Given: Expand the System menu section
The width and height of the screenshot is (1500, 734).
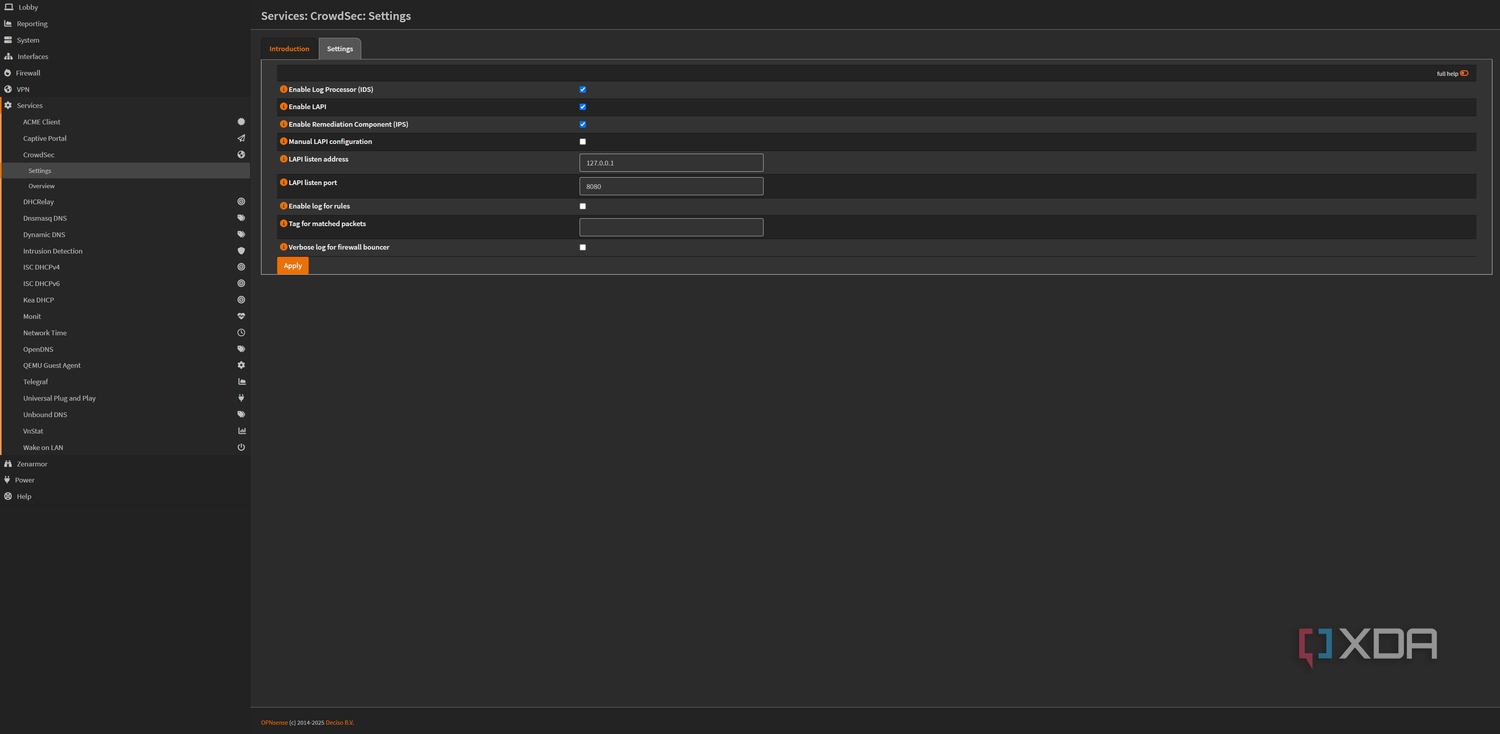Looking at the screenshot, I should [125, 40].
